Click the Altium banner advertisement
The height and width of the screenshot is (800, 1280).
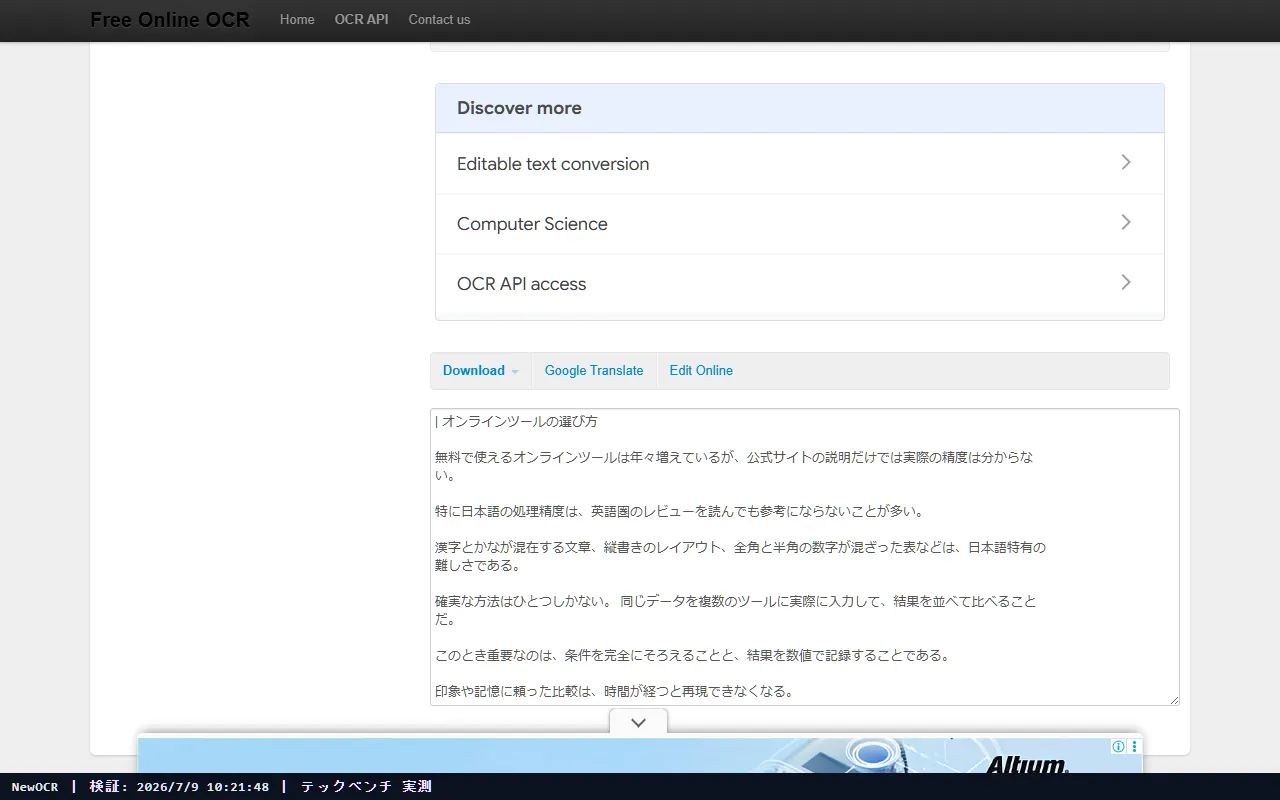640,756
